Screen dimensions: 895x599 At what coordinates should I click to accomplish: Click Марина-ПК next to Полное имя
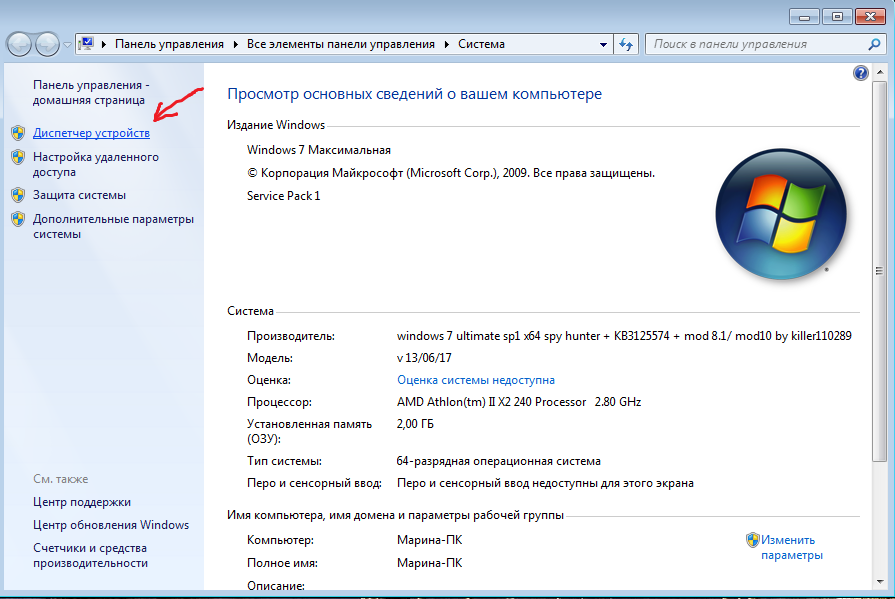(429, 563)
